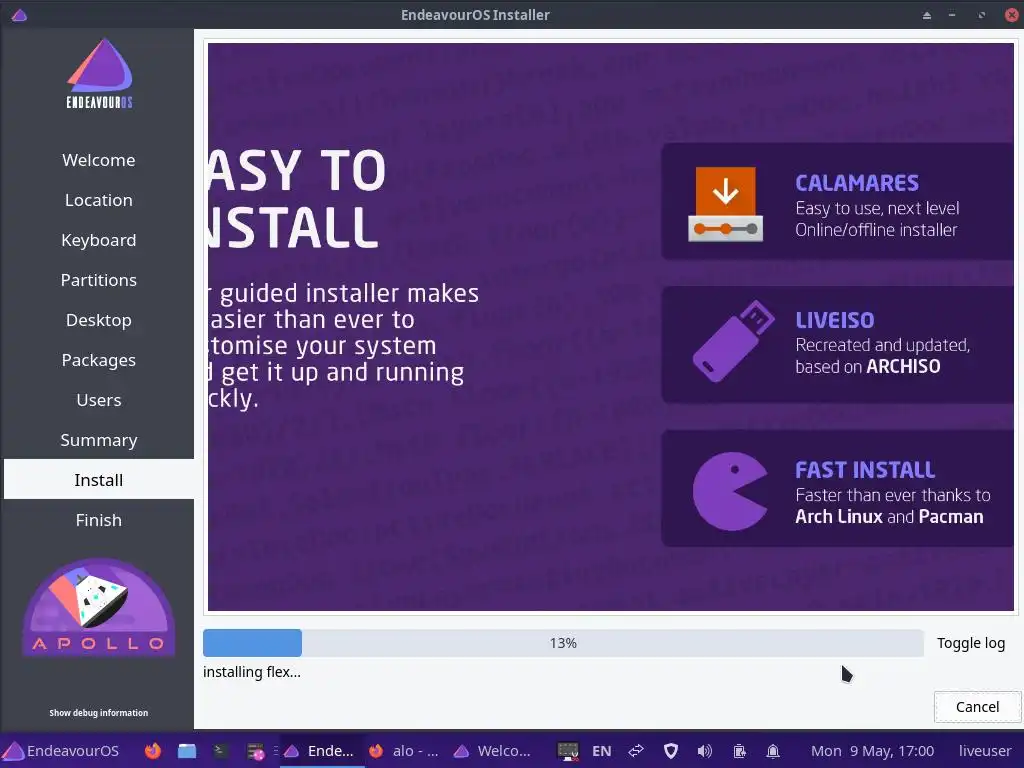Click the title bar window menu icon
The width and height of the screenshot is (1024, 768).
coord(19,14)
